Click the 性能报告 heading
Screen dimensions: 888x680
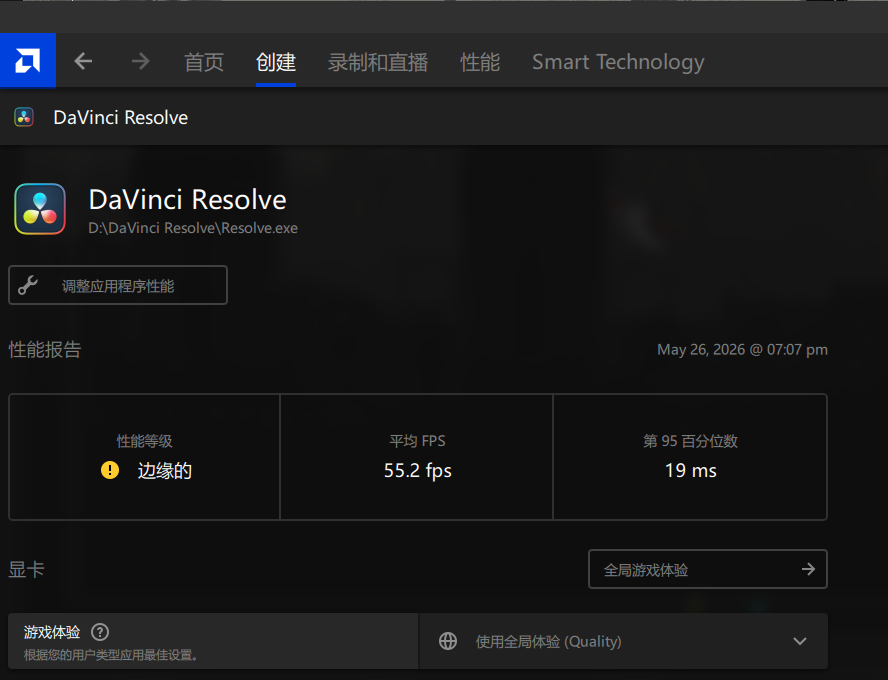(45, 349)
